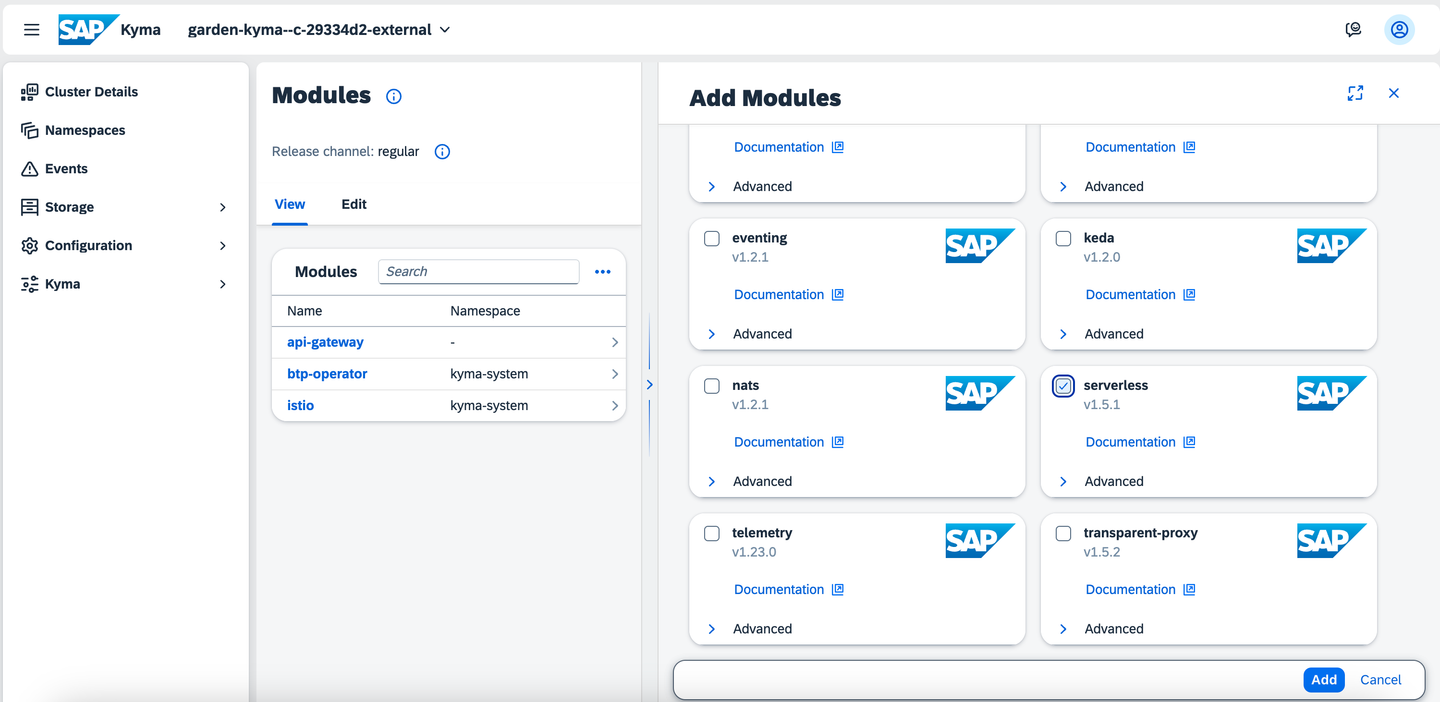Open details arrow of istio row
The width and height of the screenshot is (1440, 702).
614,406
